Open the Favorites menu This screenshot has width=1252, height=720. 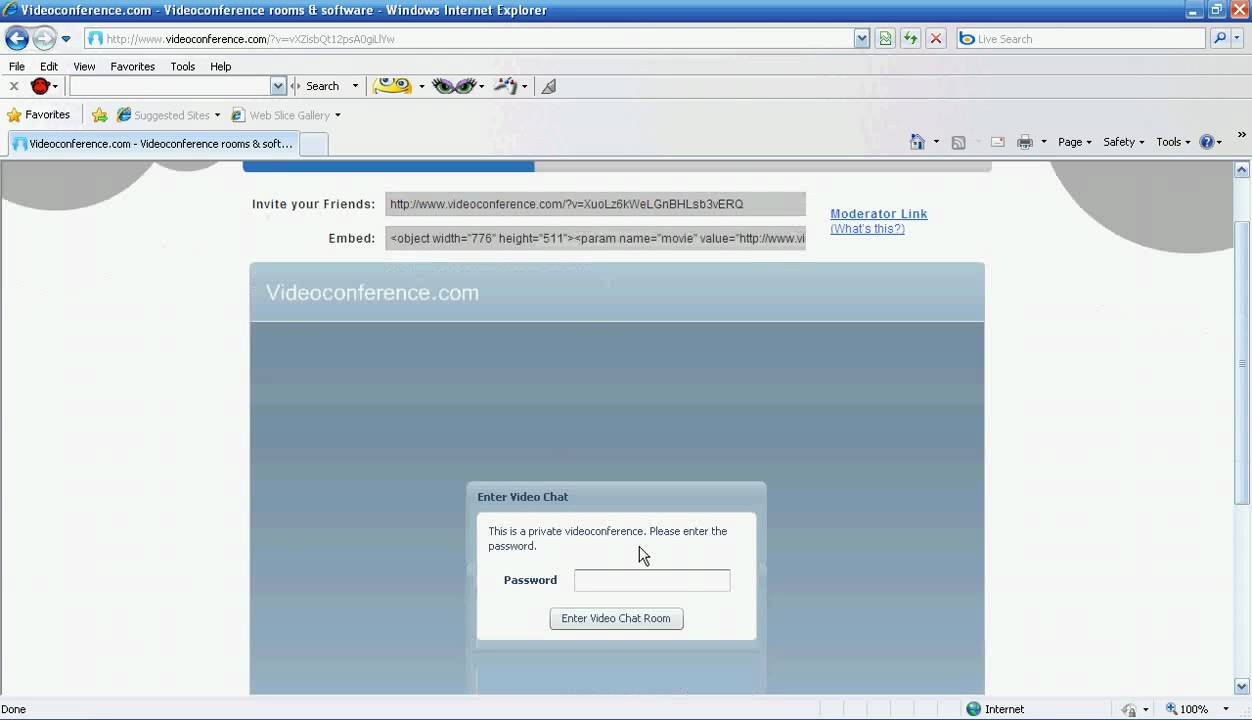click(x=132, y=66)
